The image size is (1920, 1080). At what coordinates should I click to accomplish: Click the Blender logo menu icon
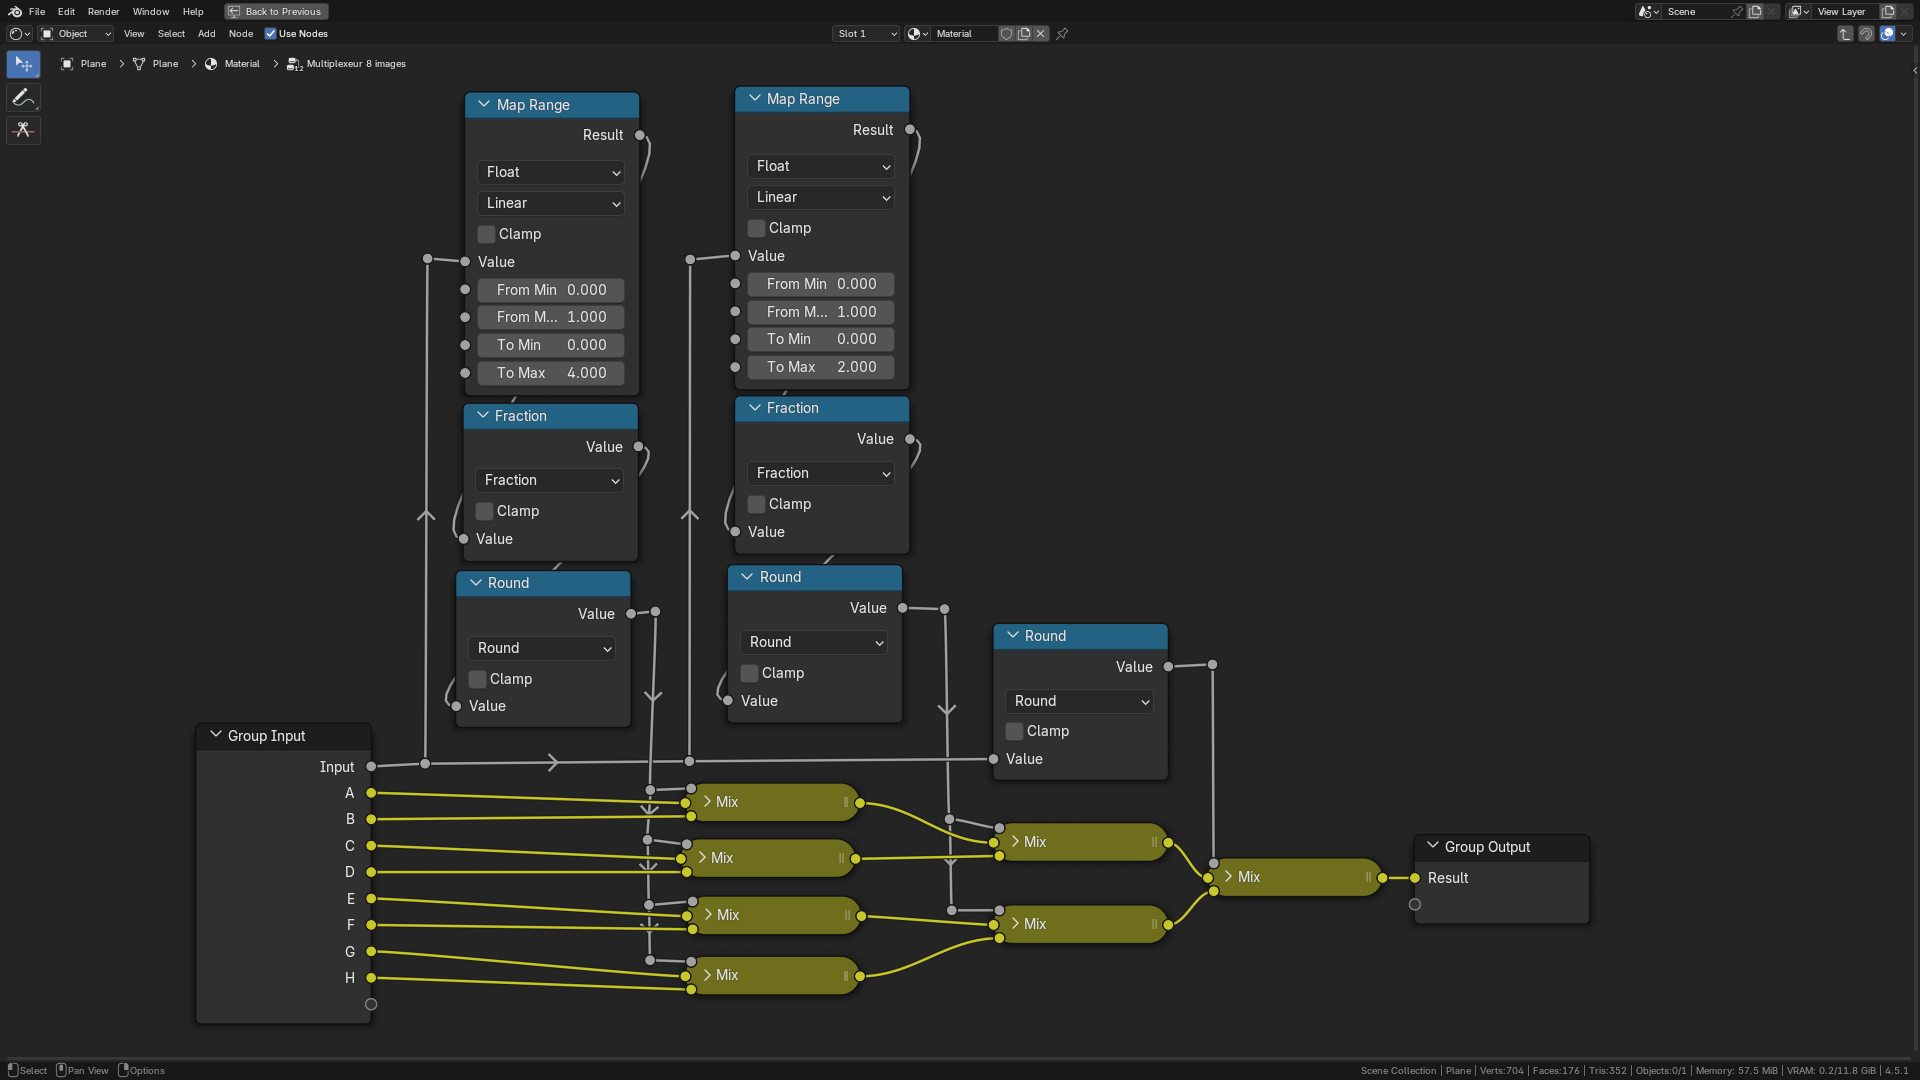coord(15,11)
